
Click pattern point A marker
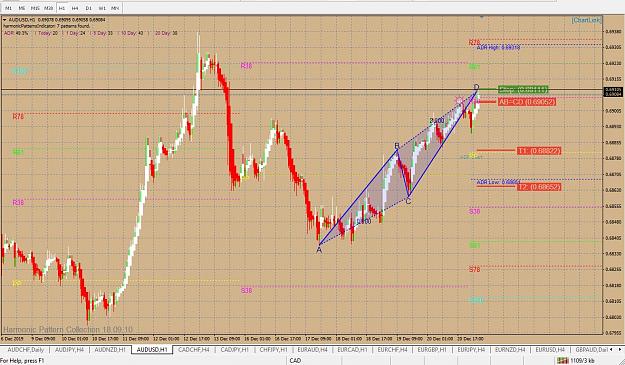(x=319, y=250)
